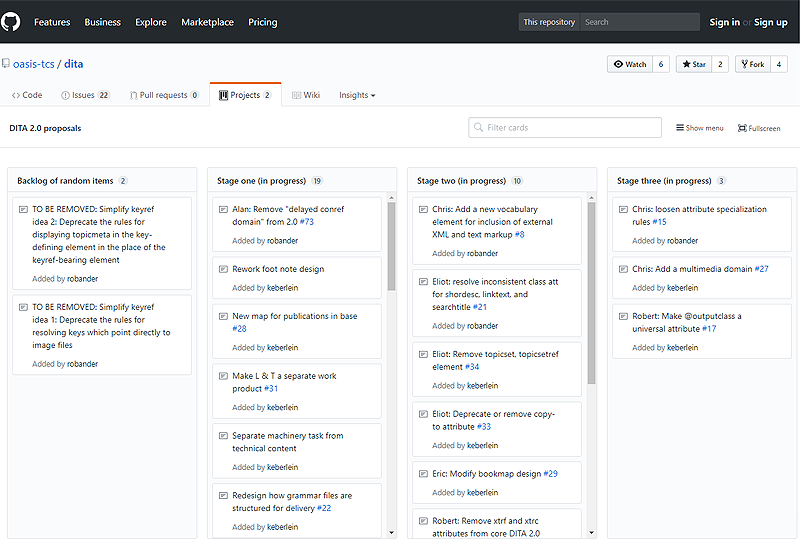The image size is (800, 540).
Task: Open the Issues tab
Action: pos(85,95)
